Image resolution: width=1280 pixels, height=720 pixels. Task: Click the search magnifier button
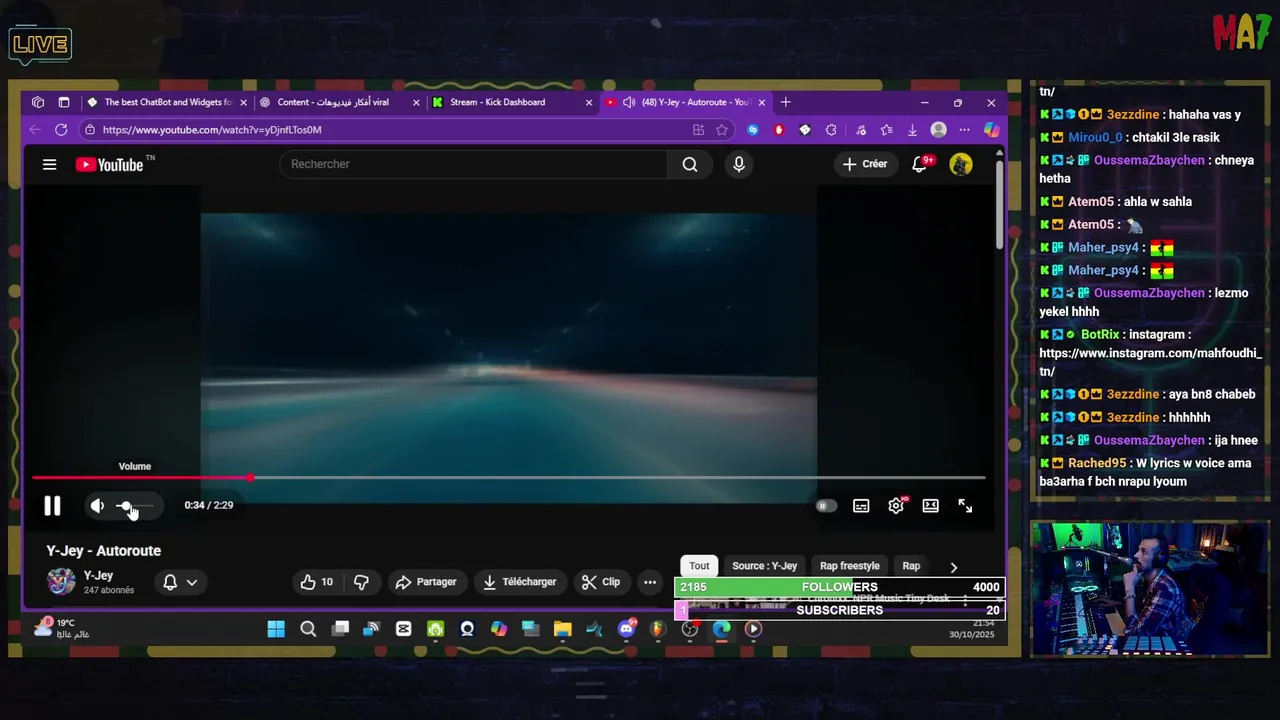click(x=690, y=164)
